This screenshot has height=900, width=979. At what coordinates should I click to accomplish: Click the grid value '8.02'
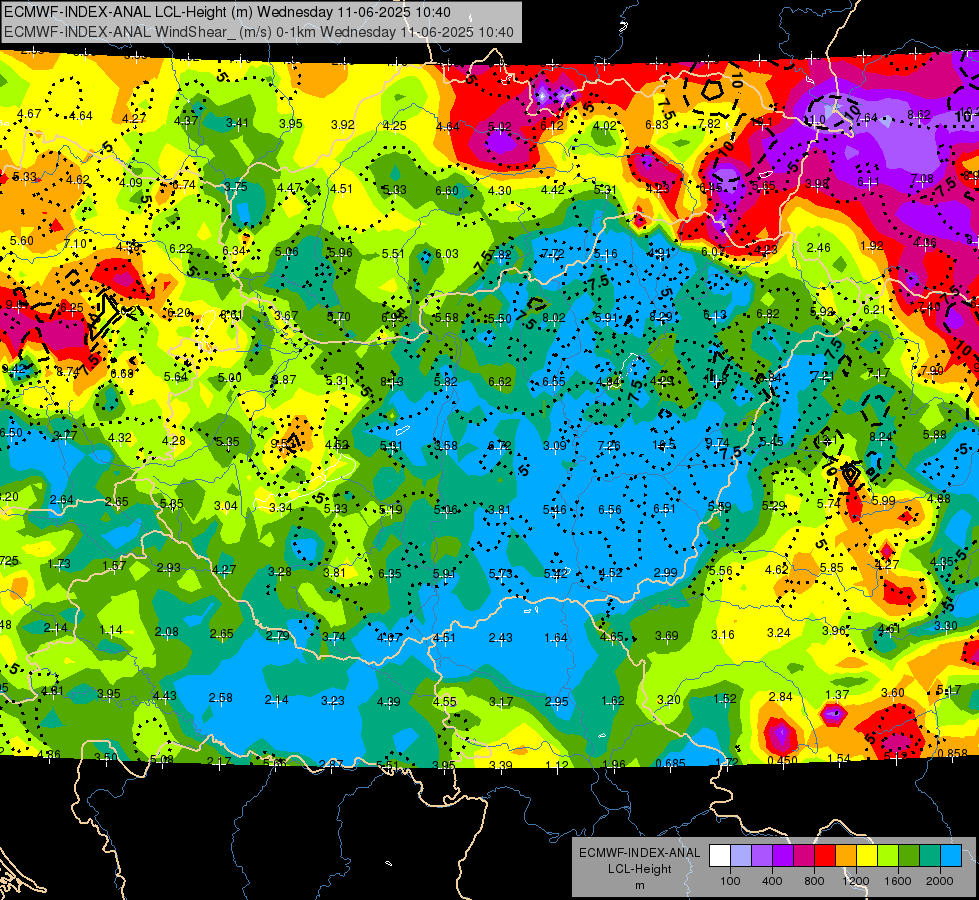[x=553, y=318]
